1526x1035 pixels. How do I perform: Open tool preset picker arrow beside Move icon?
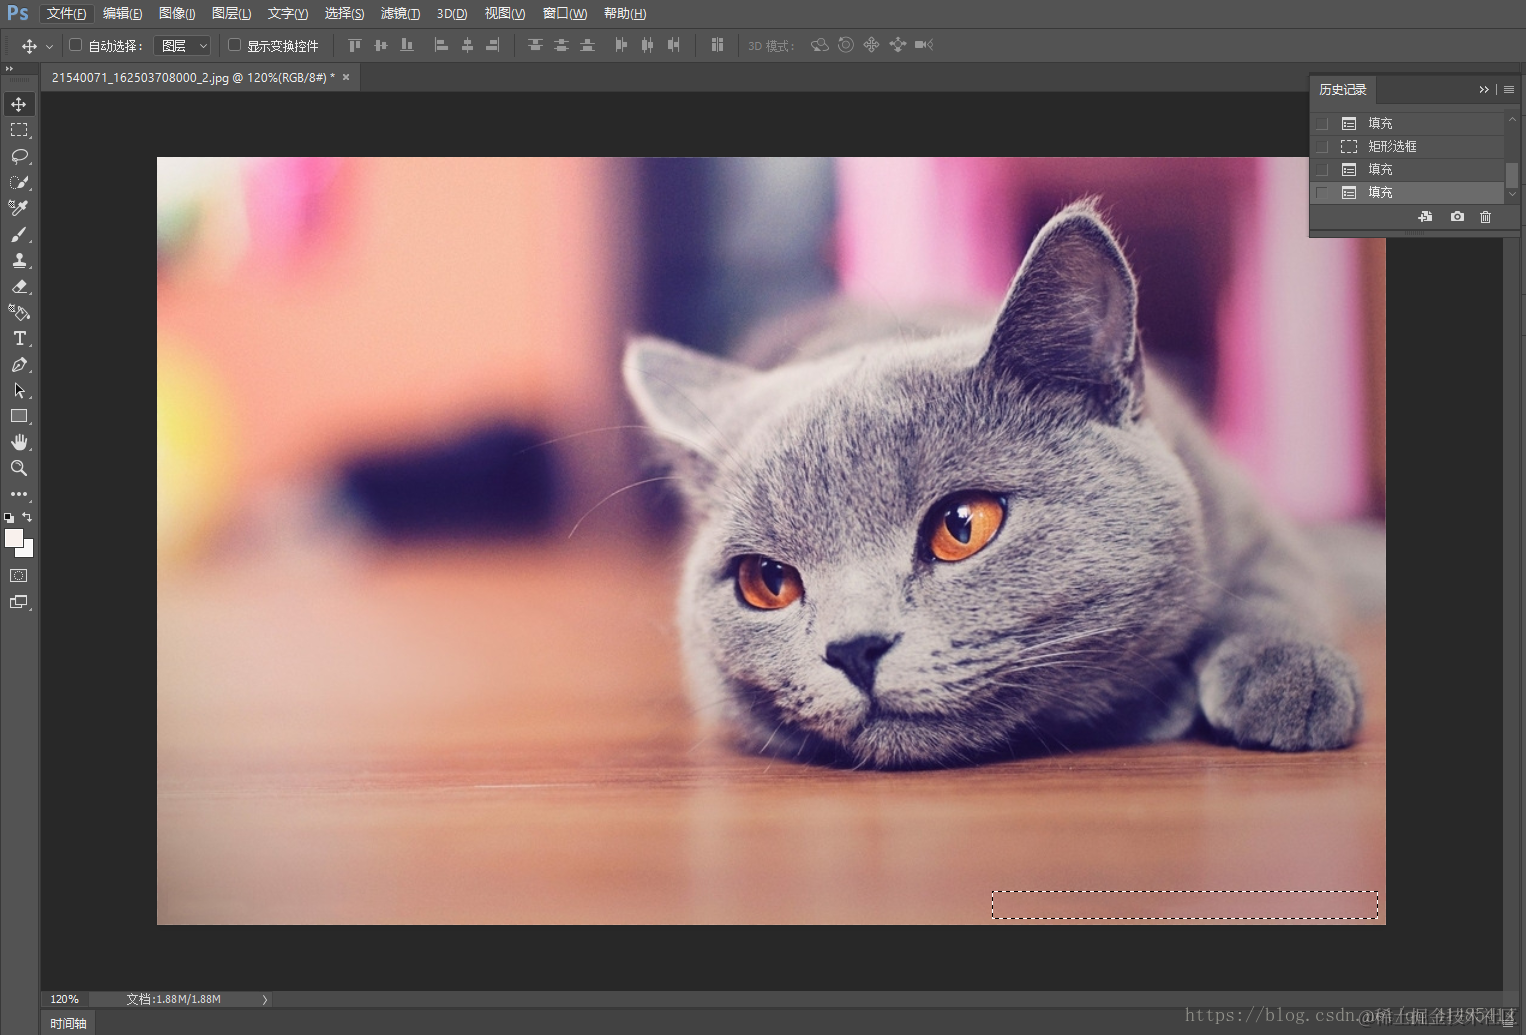click(x=49, y=46)
